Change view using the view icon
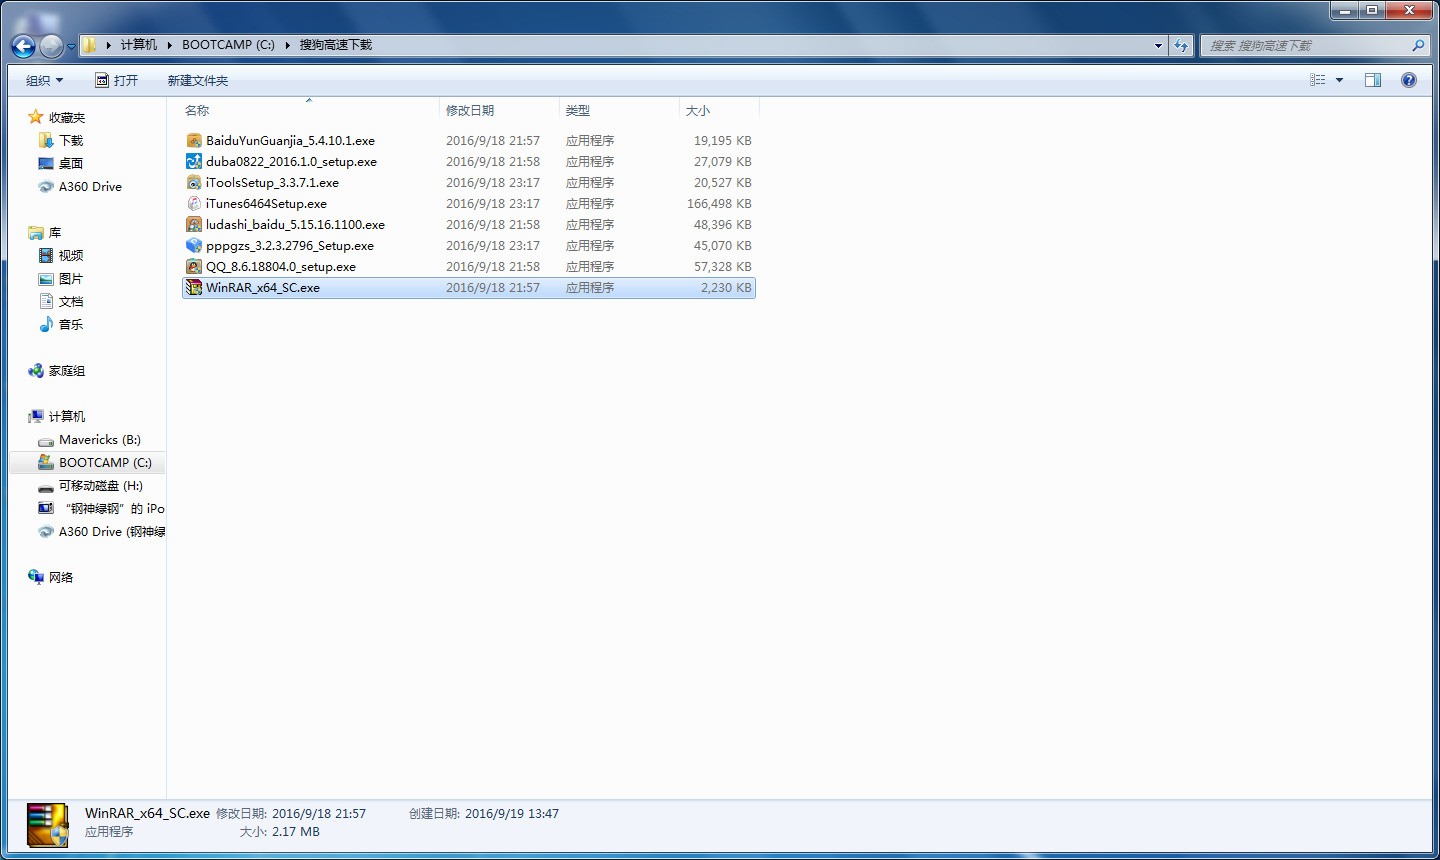The width and height of the screenshot is (1440, 860). (1318, 80)
